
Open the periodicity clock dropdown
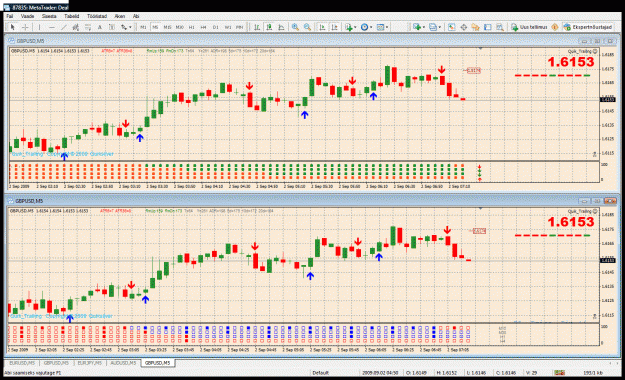pos(366,27)
